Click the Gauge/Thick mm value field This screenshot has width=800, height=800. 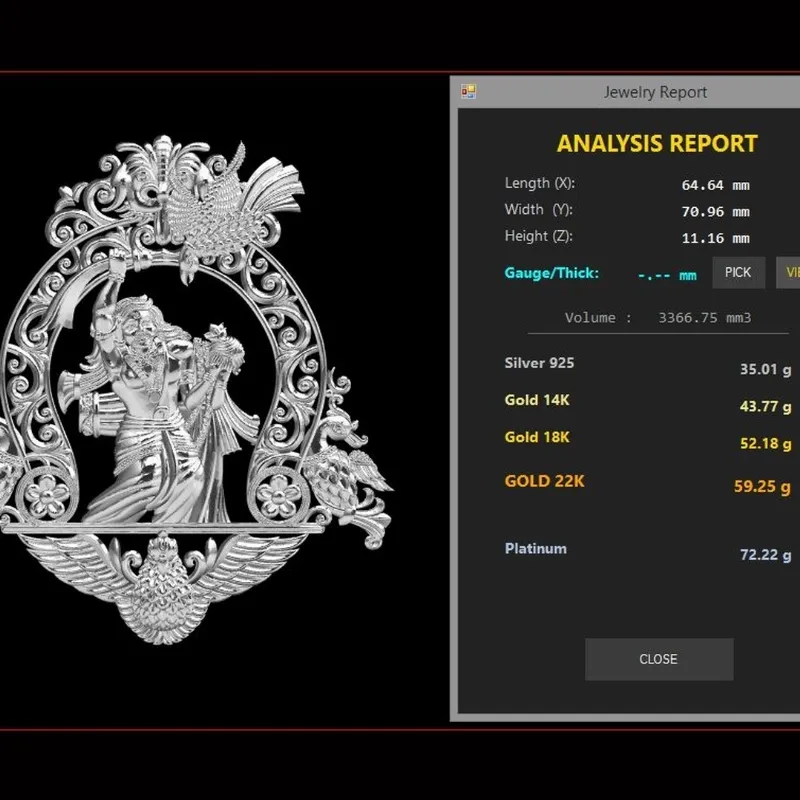667,276
